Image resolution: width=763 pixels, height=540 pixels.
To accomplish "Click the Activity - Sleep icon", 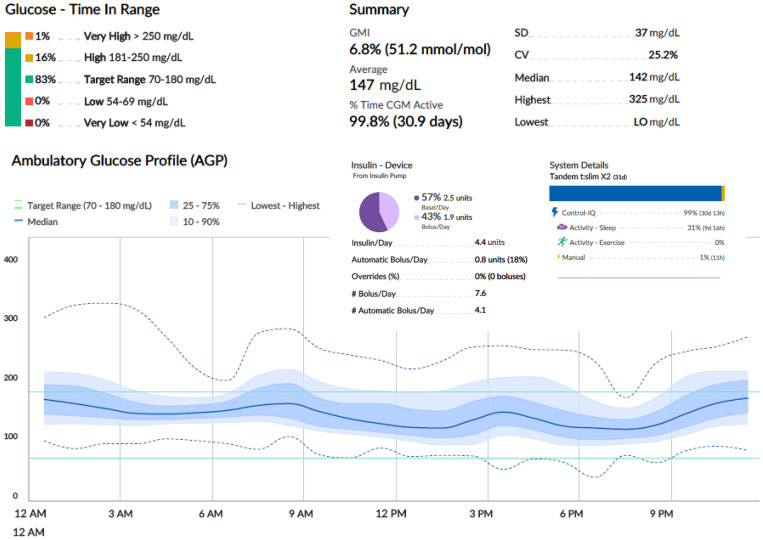I will coord(562,227).
